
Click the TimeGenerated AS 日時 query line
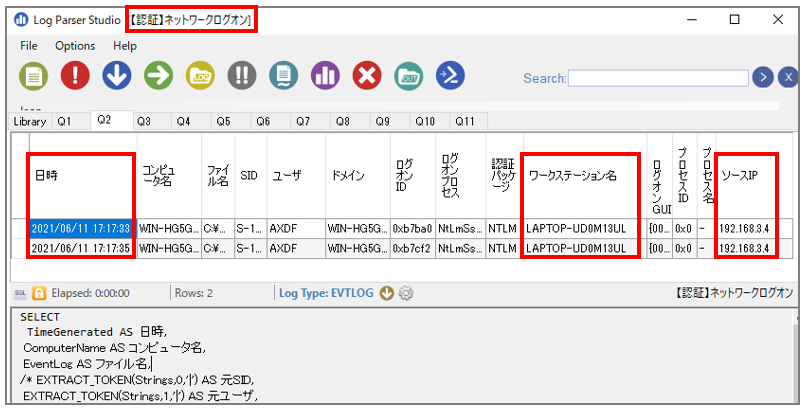tap(97, 332)
